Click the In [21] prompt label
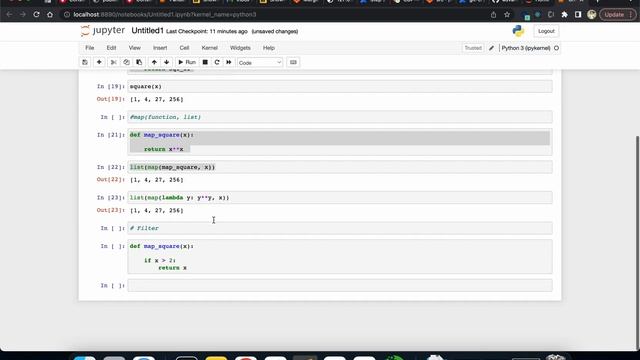Screen dimensions: 640x360 pos(111,135)
